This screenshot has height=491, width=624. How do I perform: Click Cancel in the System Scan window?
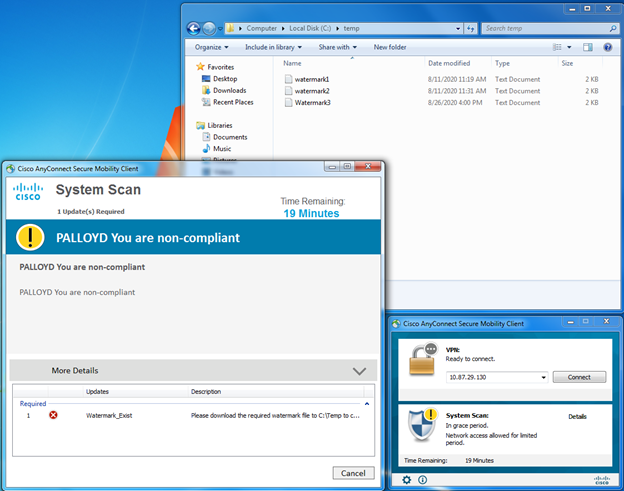[x=353, y=473]
